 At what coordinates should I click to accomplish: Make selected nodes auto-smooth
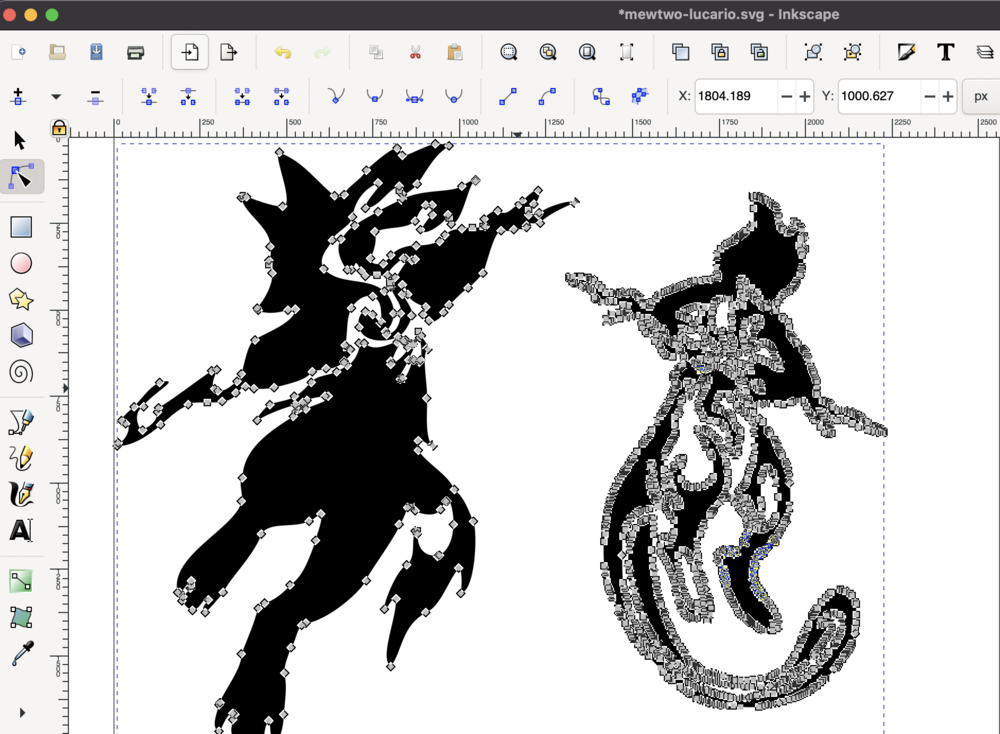tap(453, 96)
